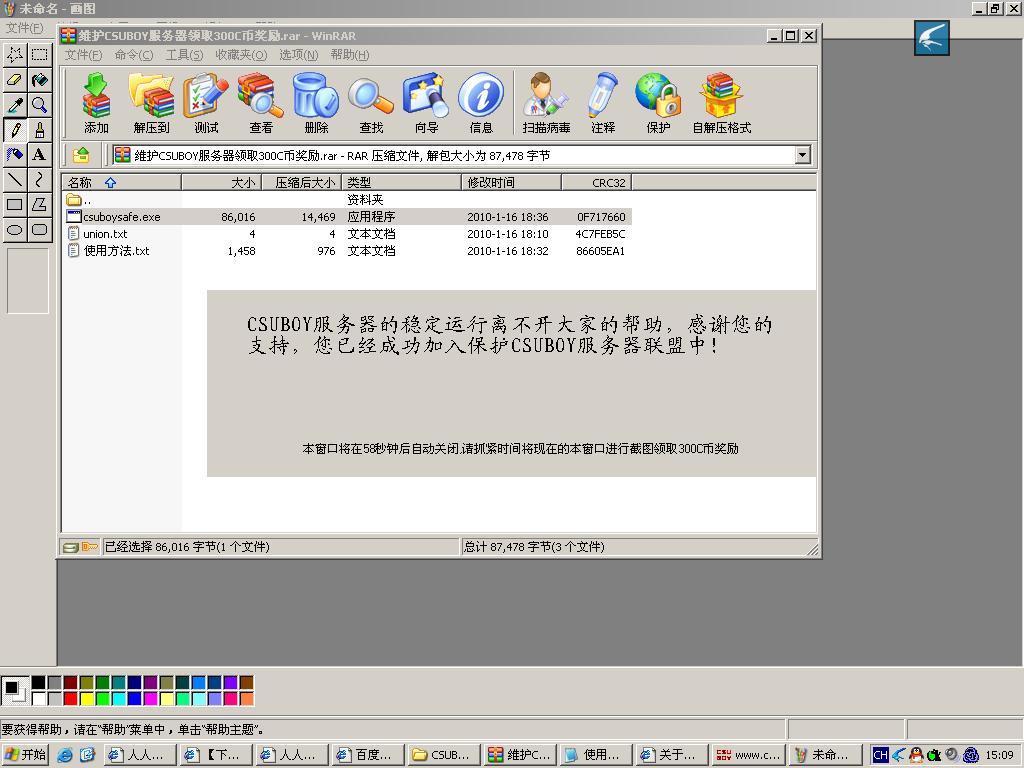
Task: Click the 自解压格式 (SFX) icon
Action: tap(722, 103)
